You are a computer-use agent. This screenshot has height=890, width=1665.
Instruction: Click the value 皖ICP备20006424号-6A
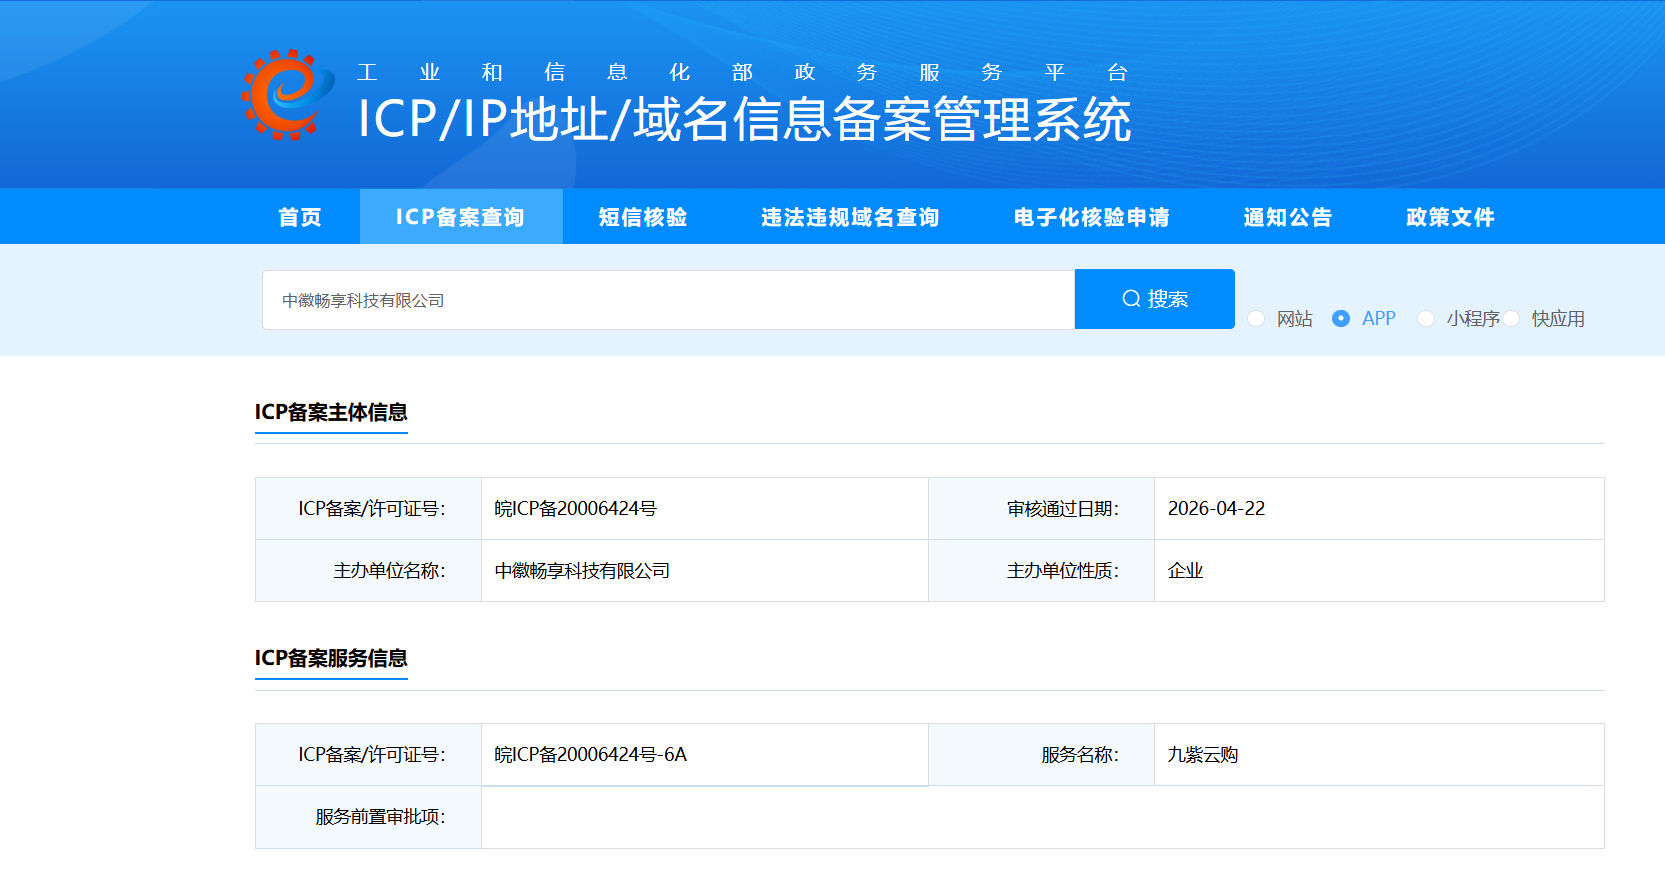pyautogui.click(x=591, y=755)
